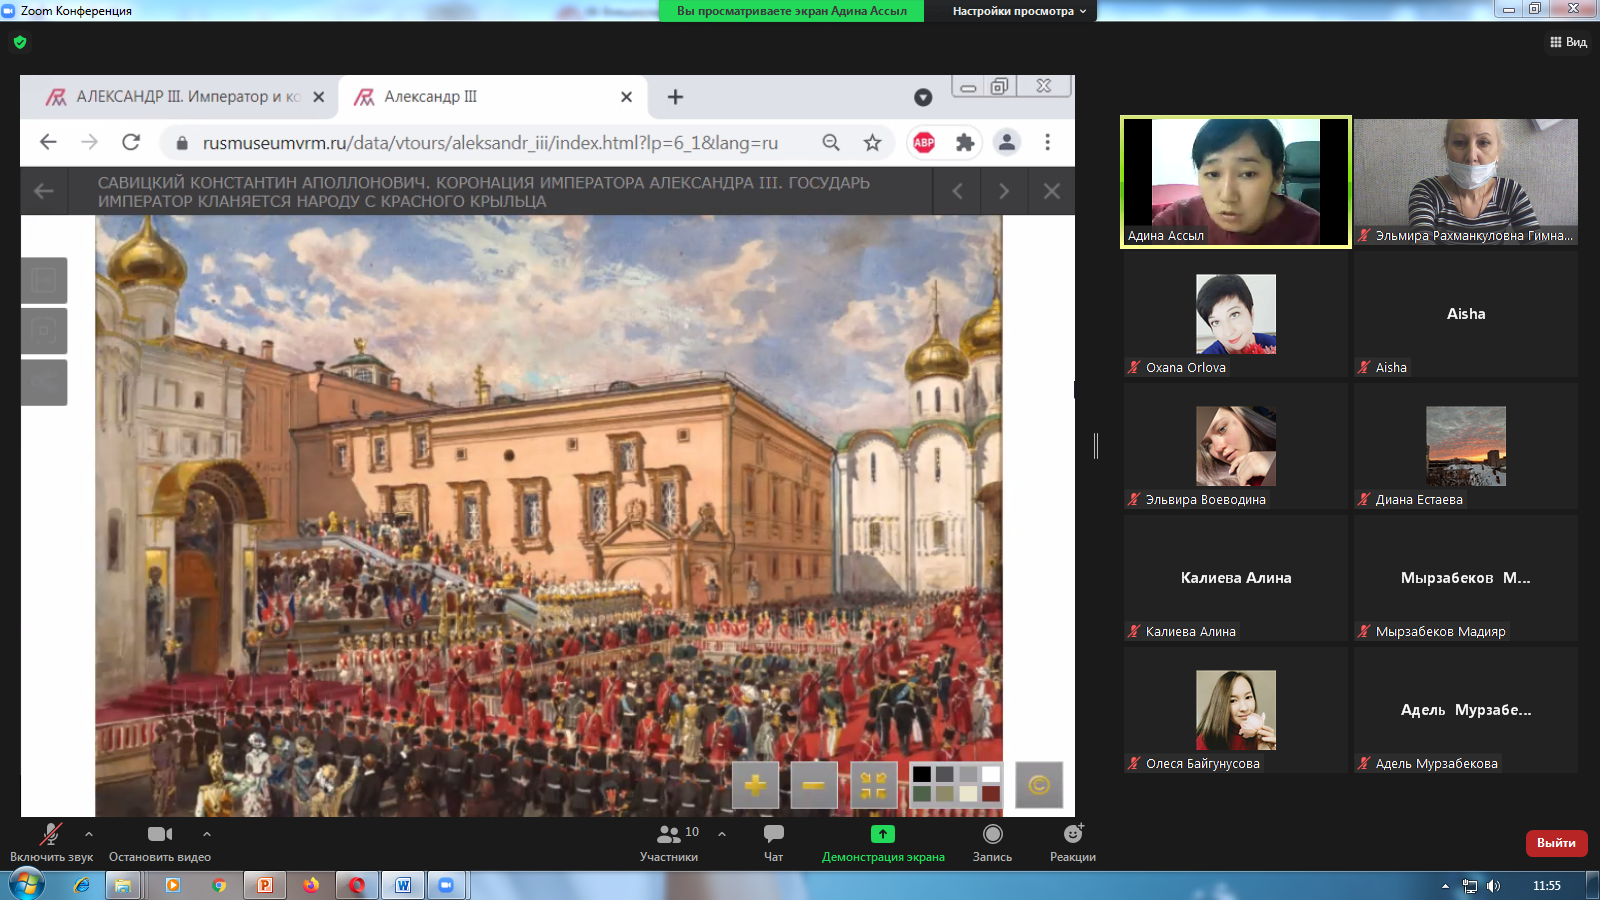Screen dimensions: 1600x900
Task: Zoom into the painting with the yellow plus button
Action: [755, 785]
